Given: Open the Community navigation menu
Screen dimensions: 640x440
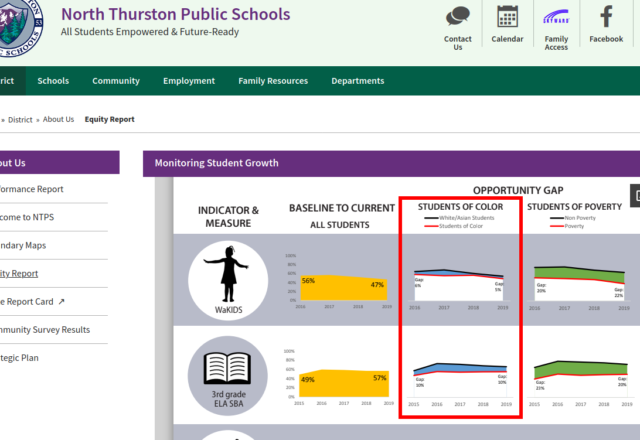Looking at the screenshot, I should click(116, 81).
